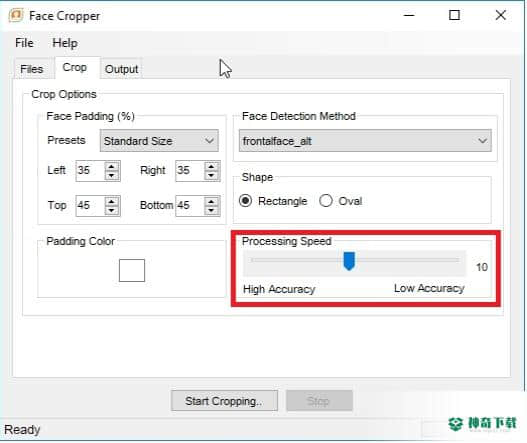527x443 pixels.
Task: Expand the Face Detection Method dropdown
Action: click(365, 141)
